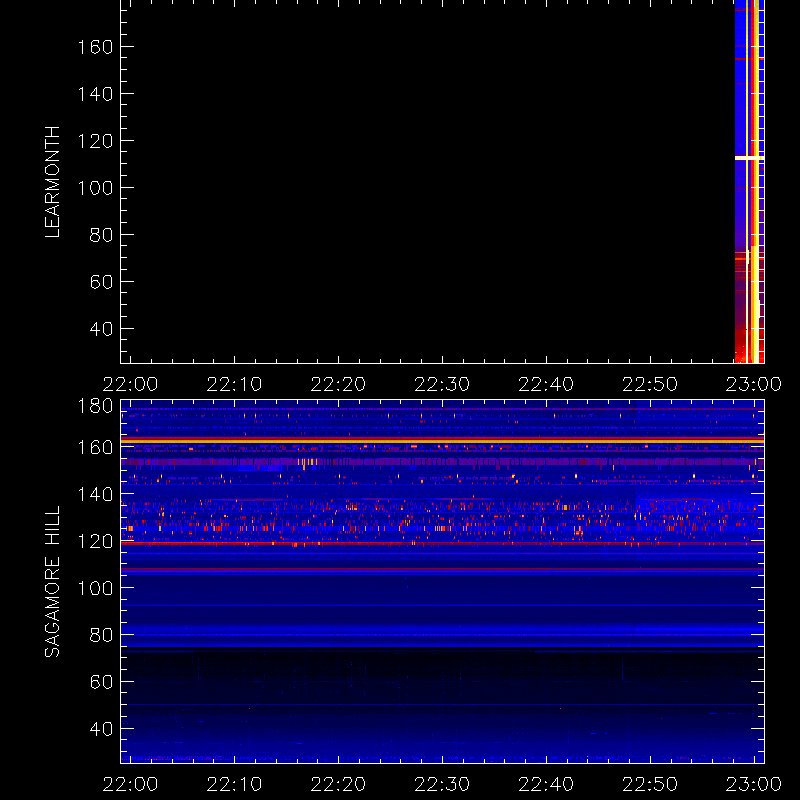The height and width of the screenshot is (800, 800).
Task: Click 22:50 time label under SAGAMORE HILL plot
Action: click(650, 784)
